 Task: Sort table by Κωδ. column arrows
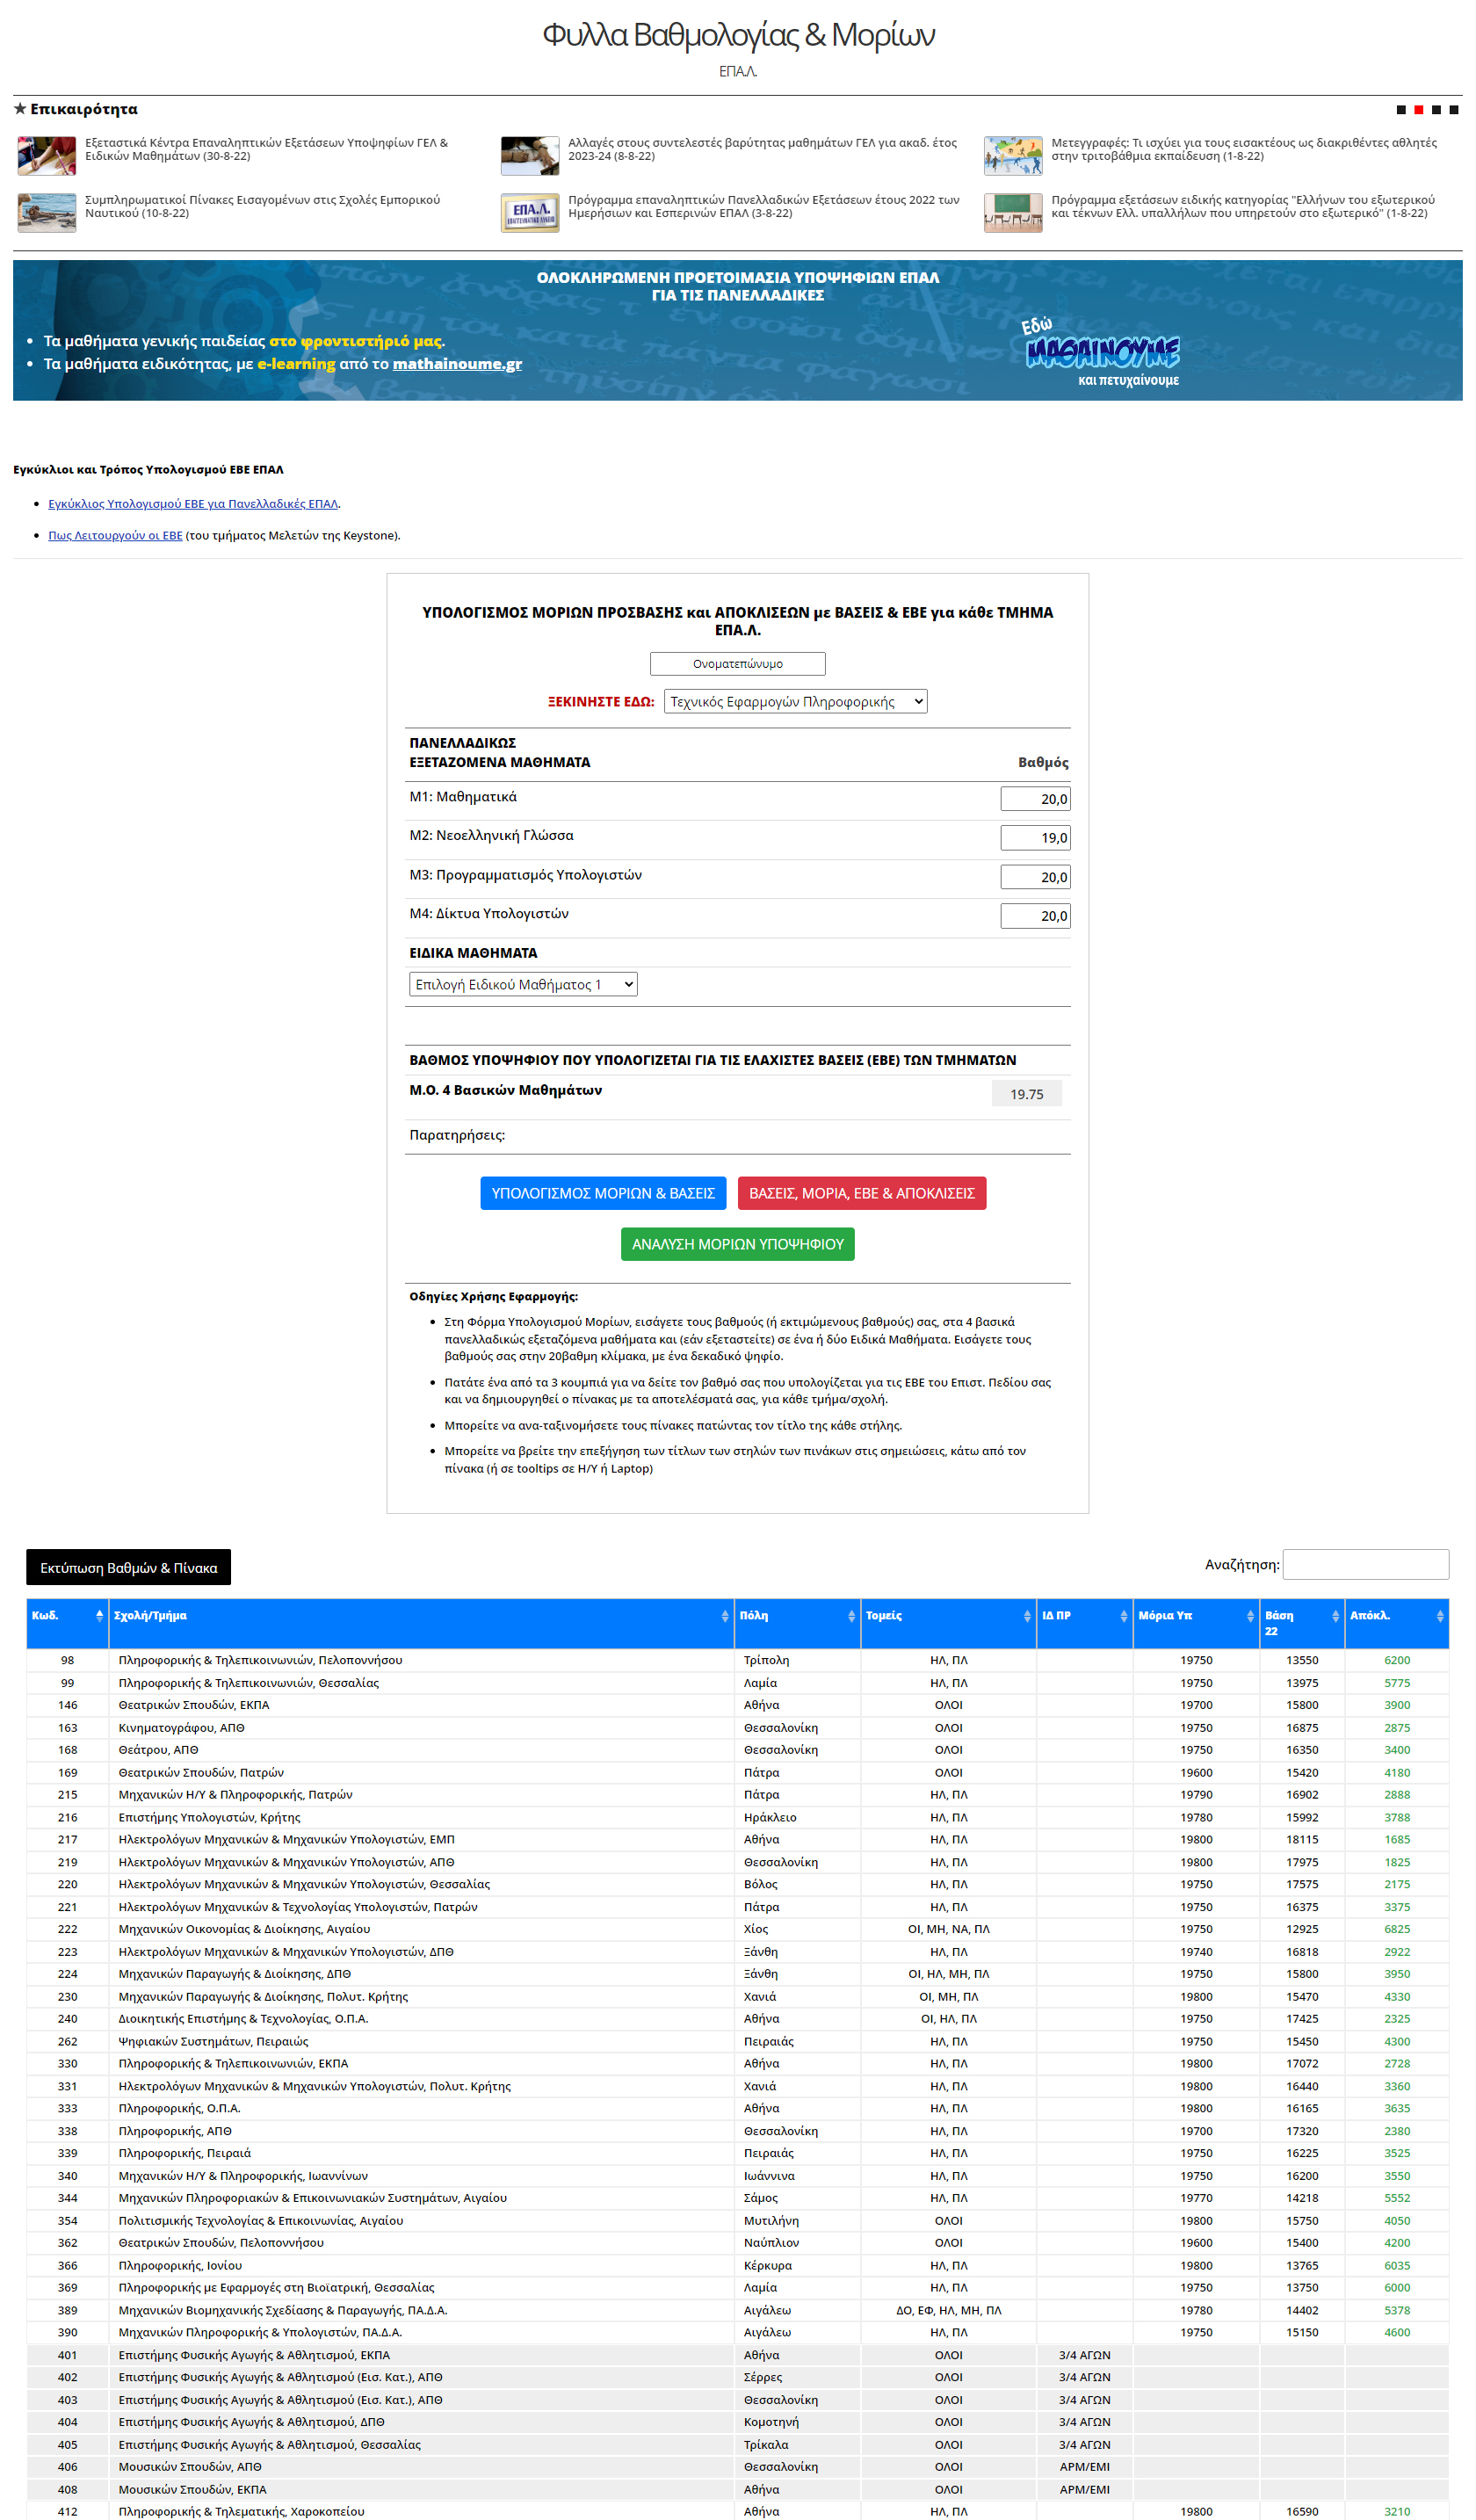click(x=99, y=1615)
